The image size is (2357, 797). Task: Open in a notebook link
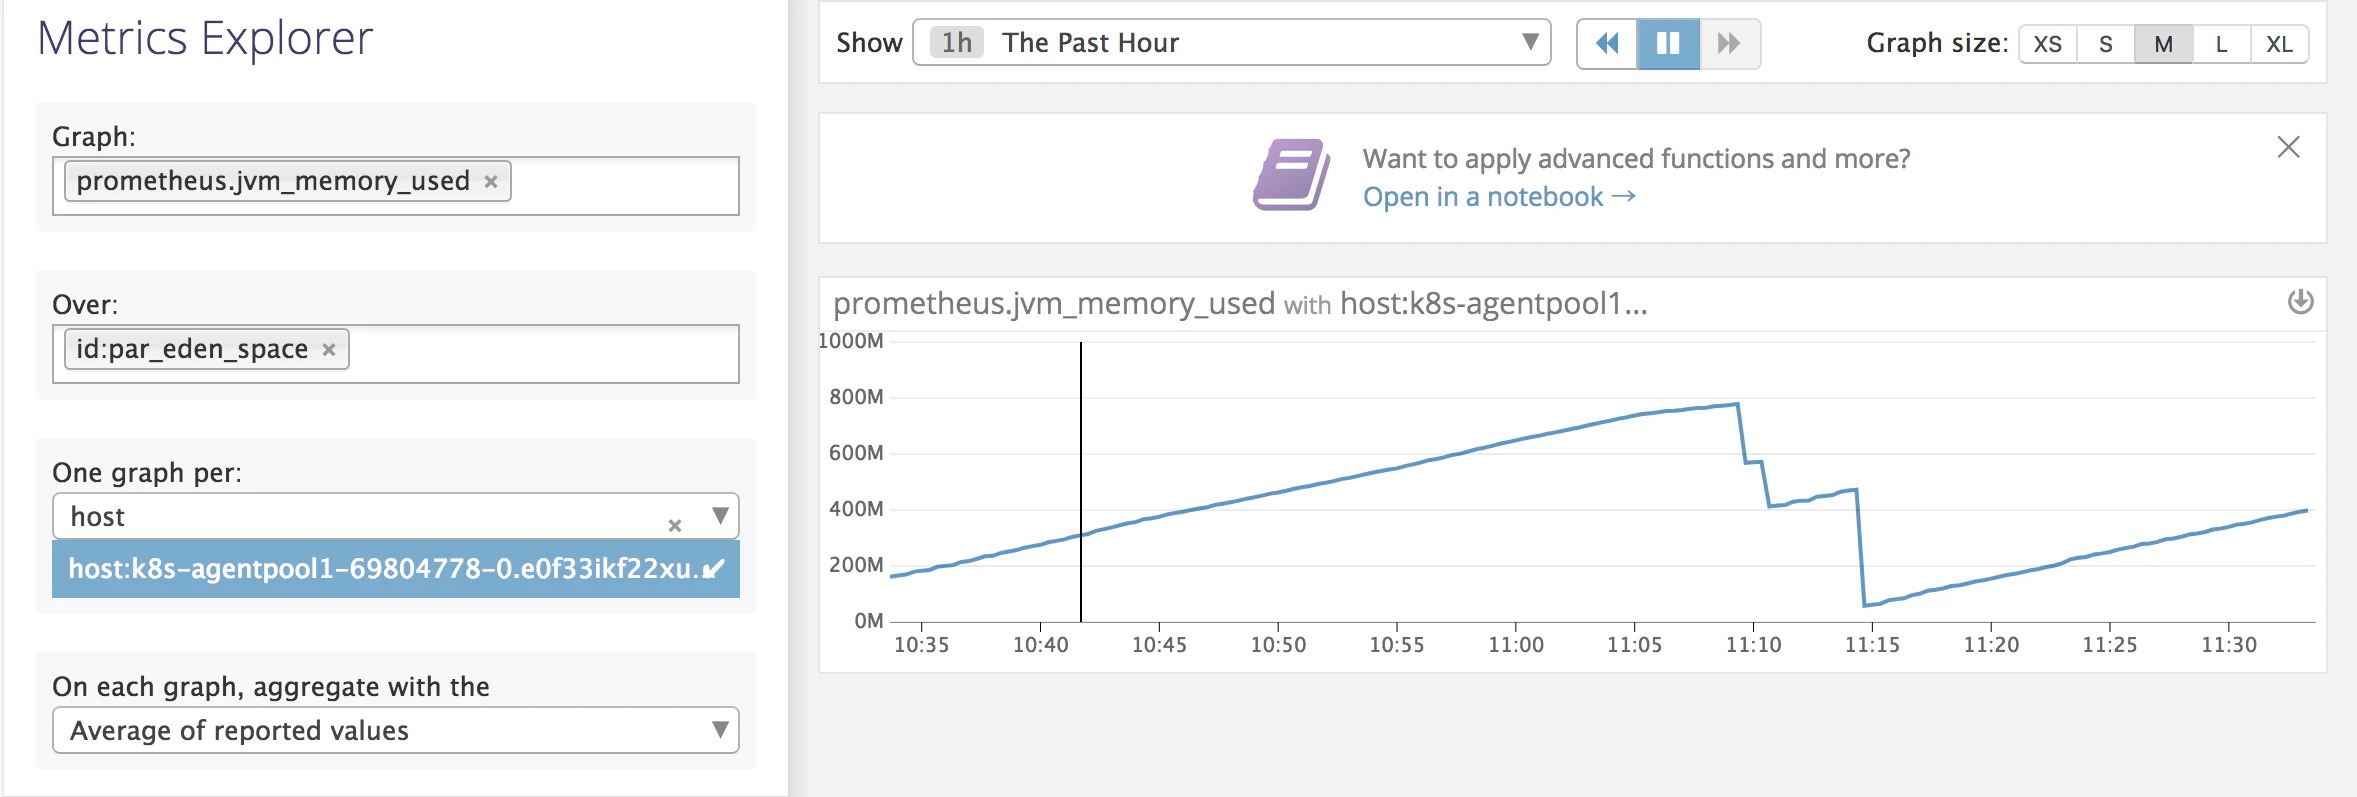(x=1499, y=197)
